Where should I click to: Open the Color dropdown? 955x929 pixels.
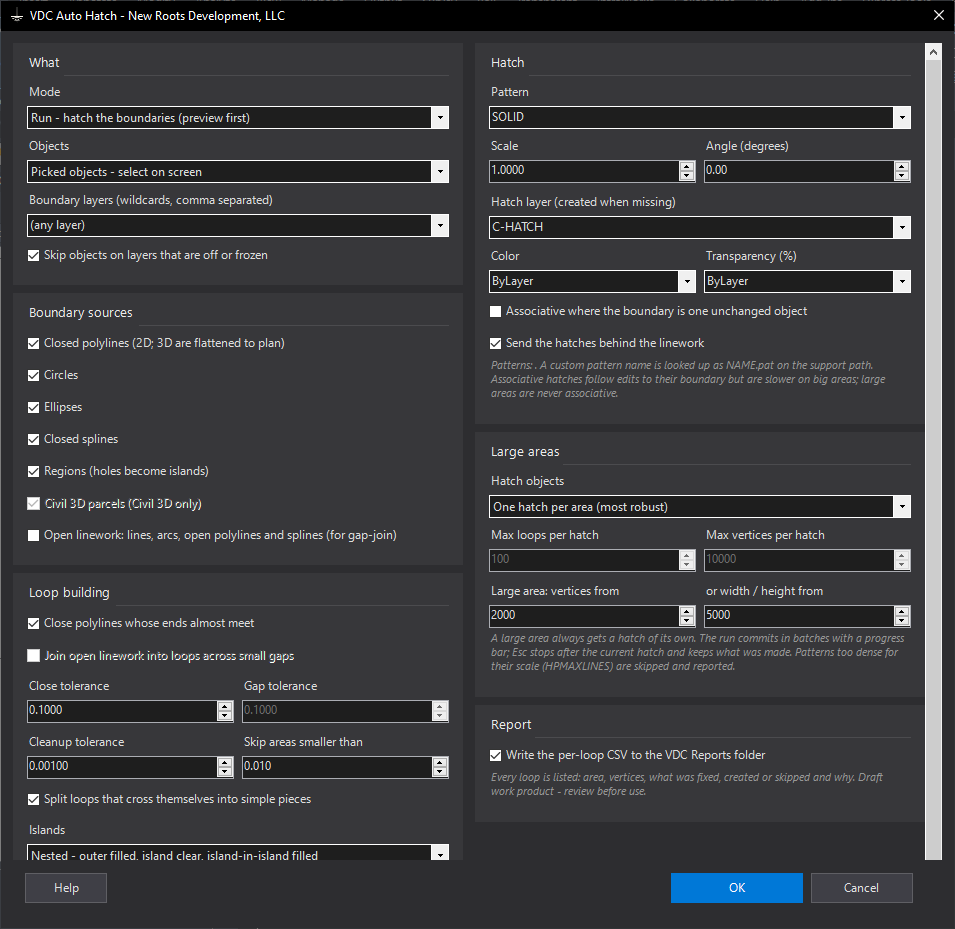pos(687,281)
